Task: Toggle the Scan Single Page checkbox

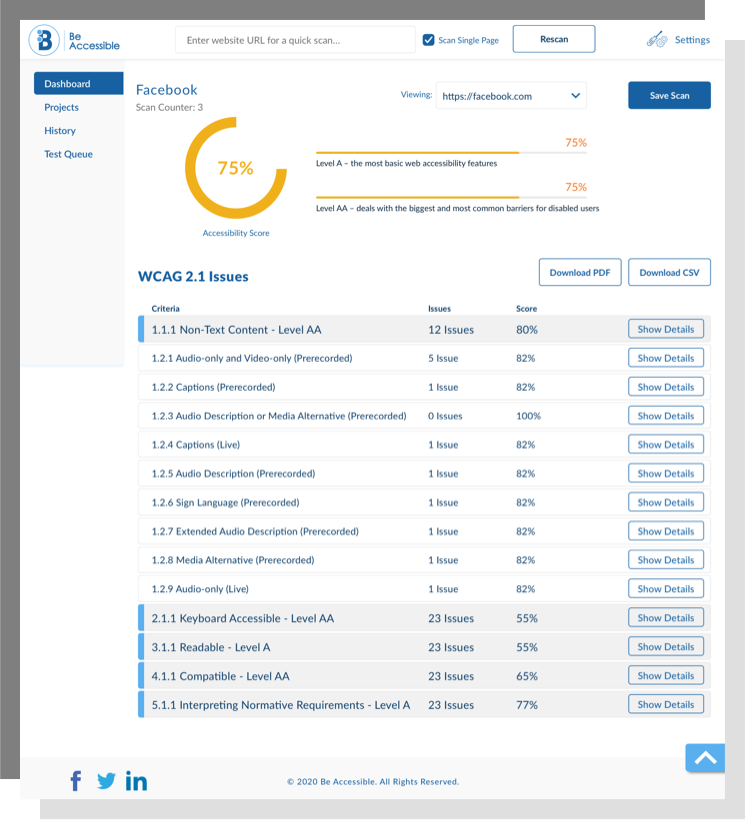Action: pyautogui.click(x=428, y=40)
